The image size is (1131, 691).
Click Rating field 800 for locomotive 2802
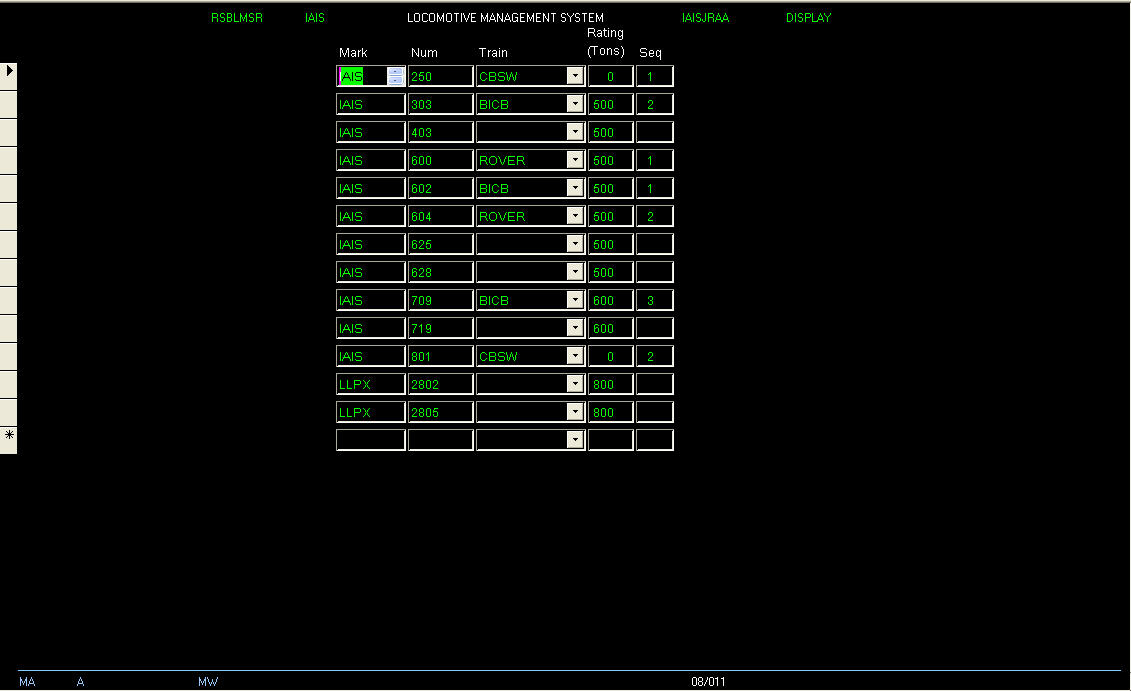(x=610, y=384)
